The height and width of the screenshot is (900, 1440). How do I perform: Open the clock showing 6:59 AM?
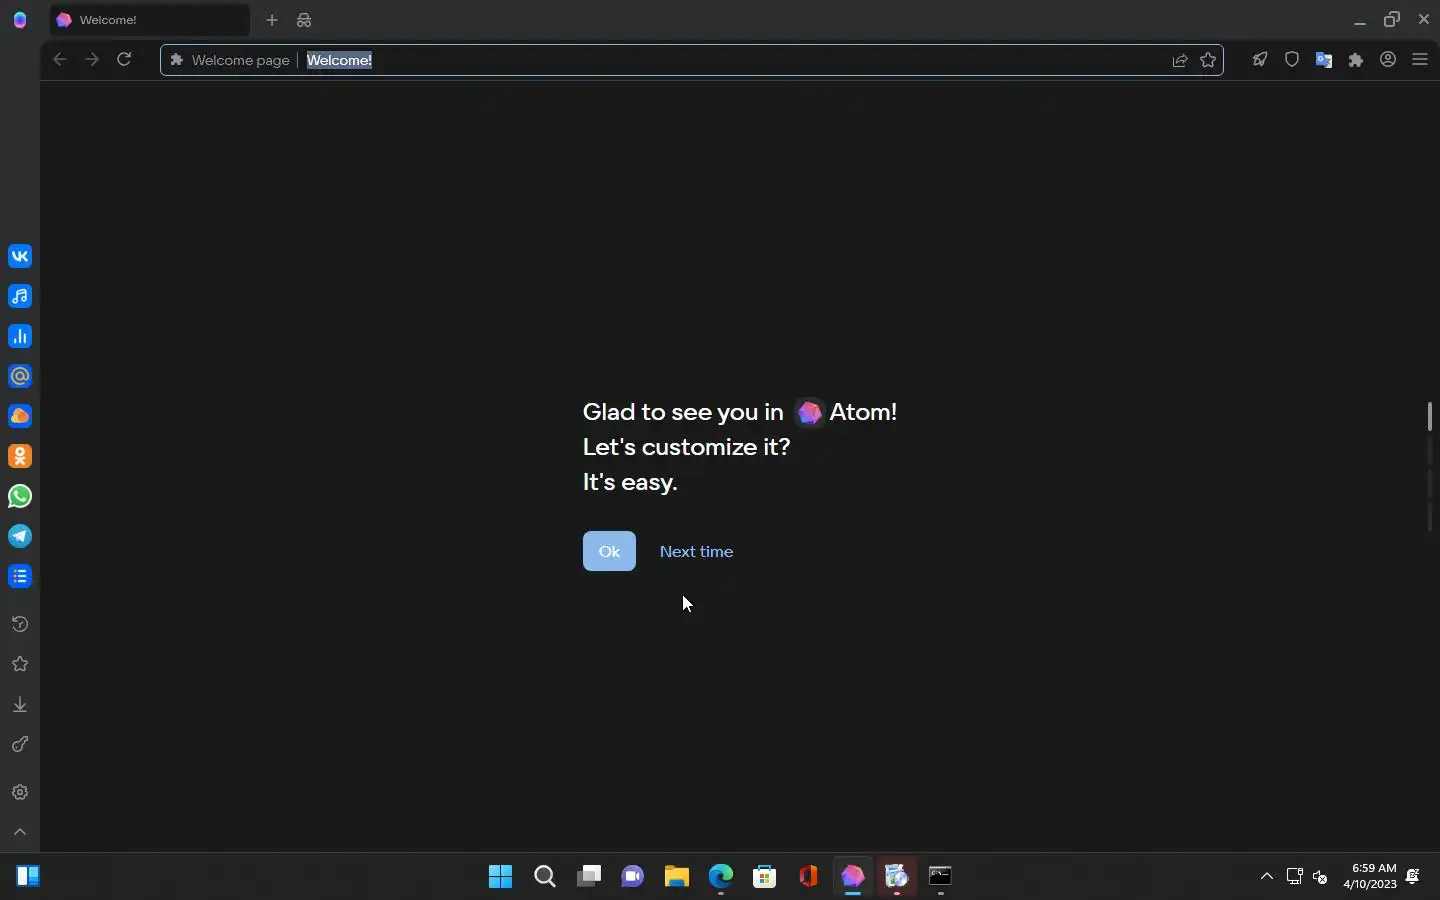point(1371,877)
